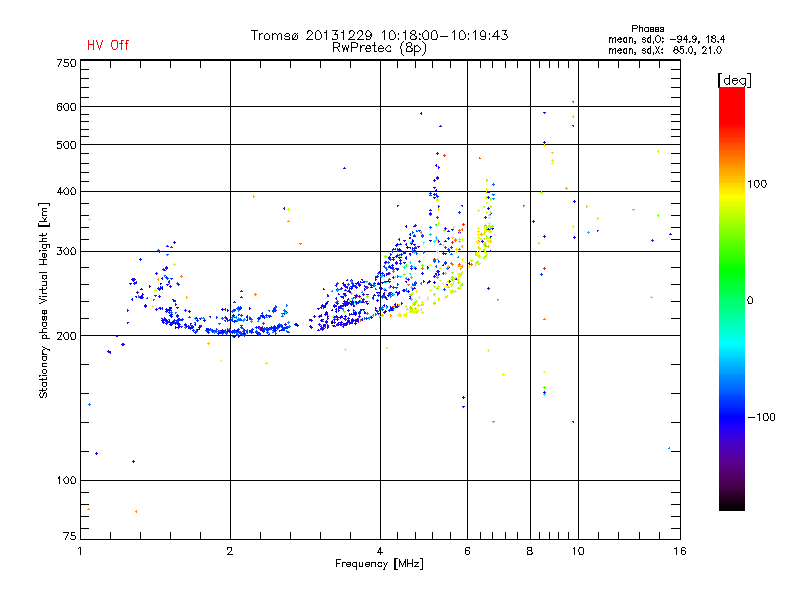Image resolution: width=800 pixels, height=600 pixels.
Task: Click the x-axis tick label '16'
Action: pyautogui.click(x=680, y=551)
